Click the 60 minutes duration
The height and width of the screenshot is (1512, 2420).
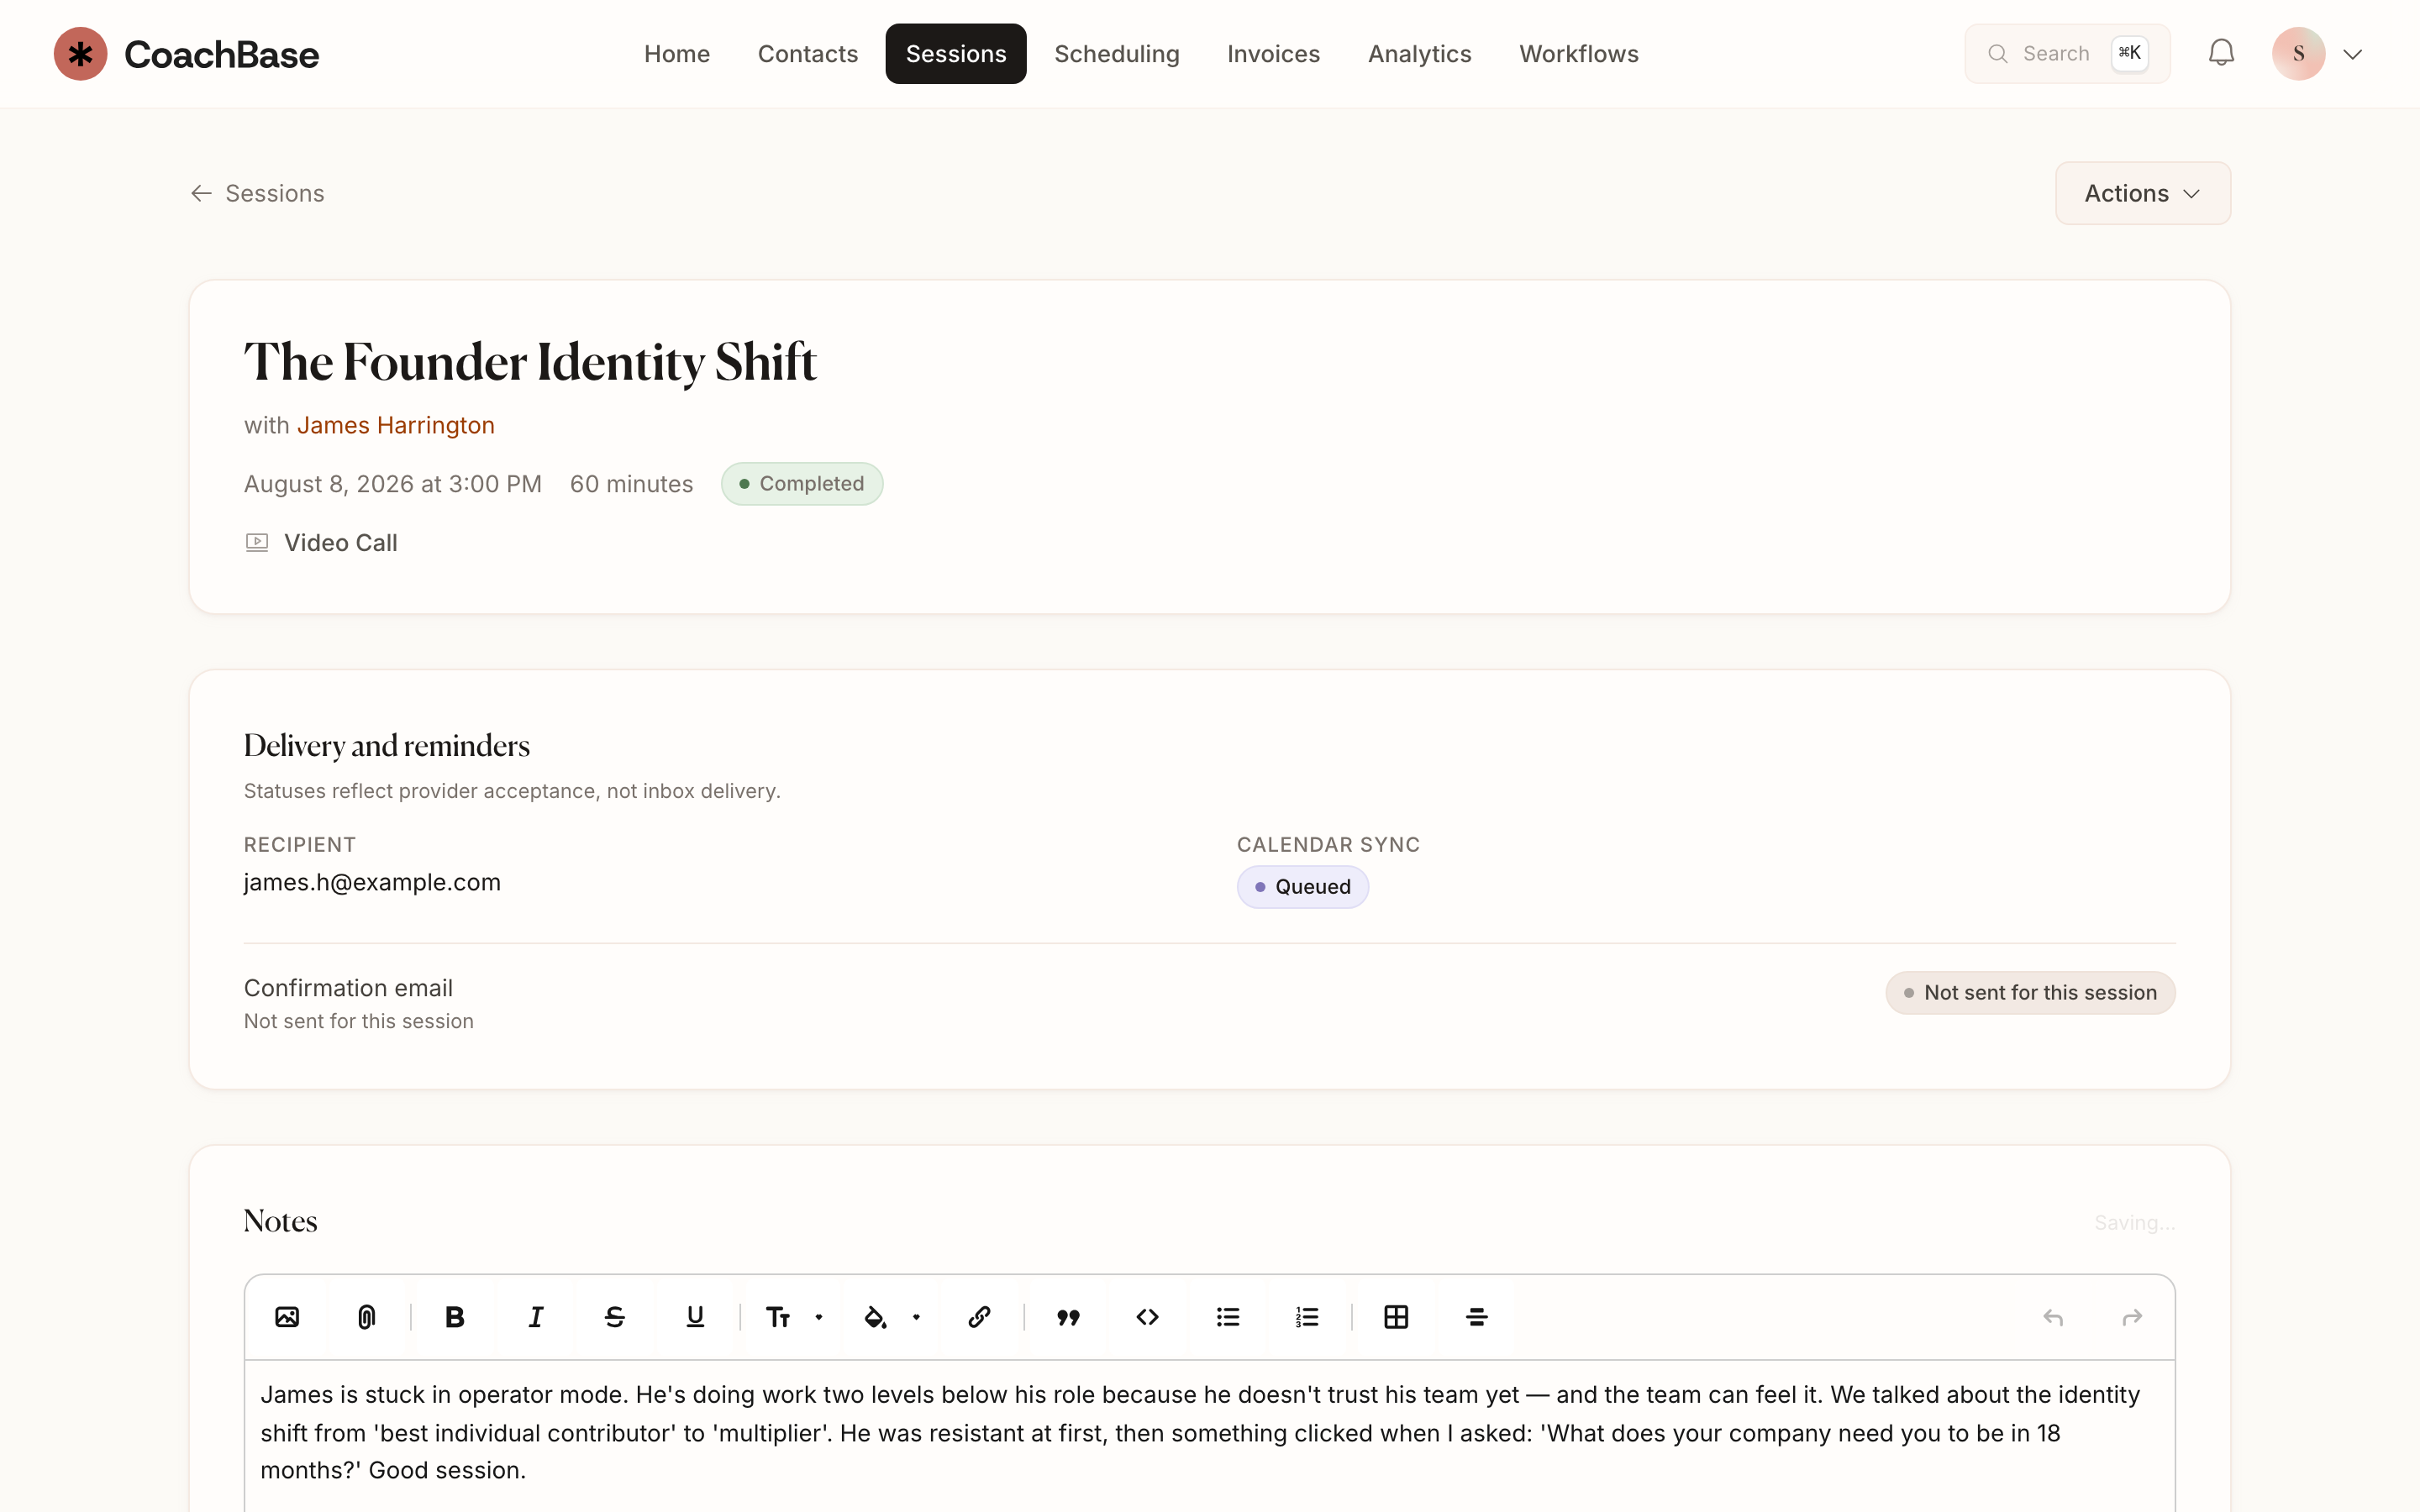[x=631, y=484]
